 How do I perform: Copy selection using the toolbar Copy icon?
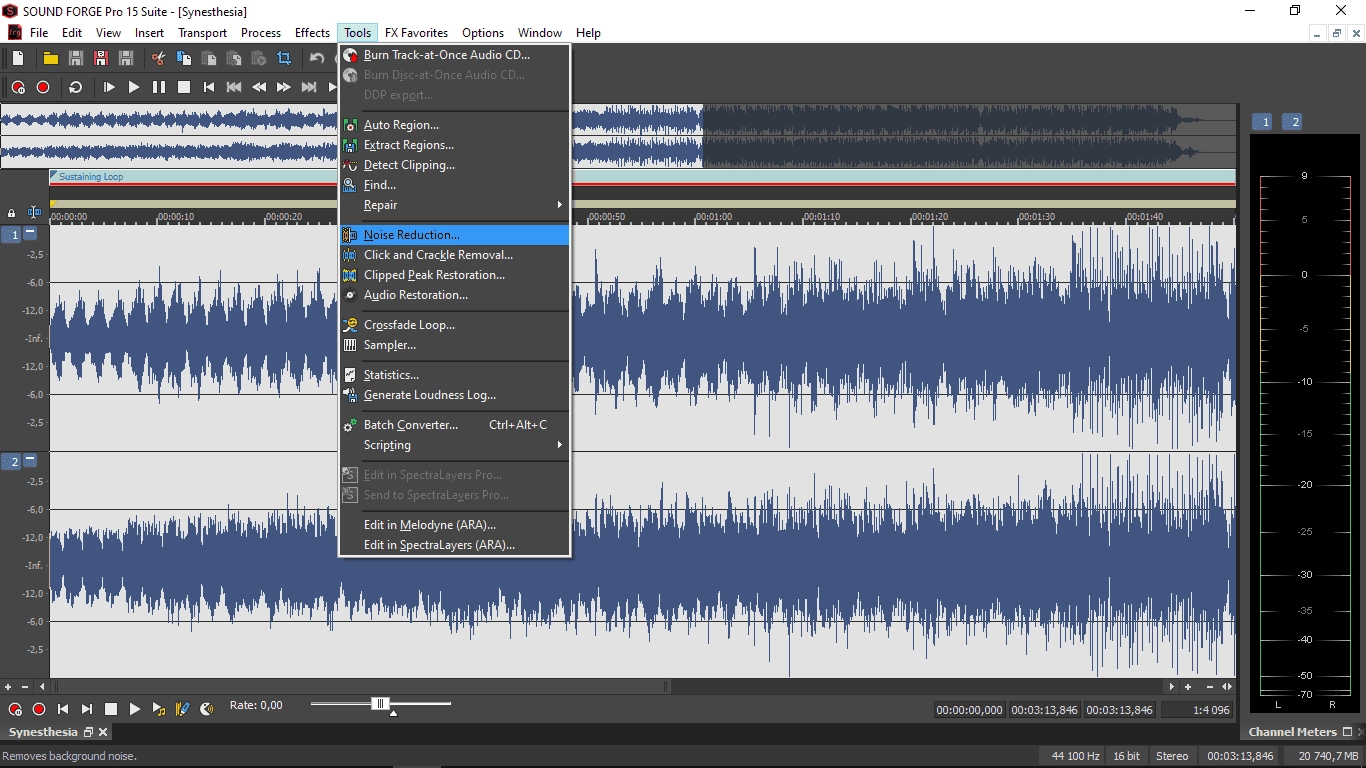pyautogui.click(x=184, y=59)
